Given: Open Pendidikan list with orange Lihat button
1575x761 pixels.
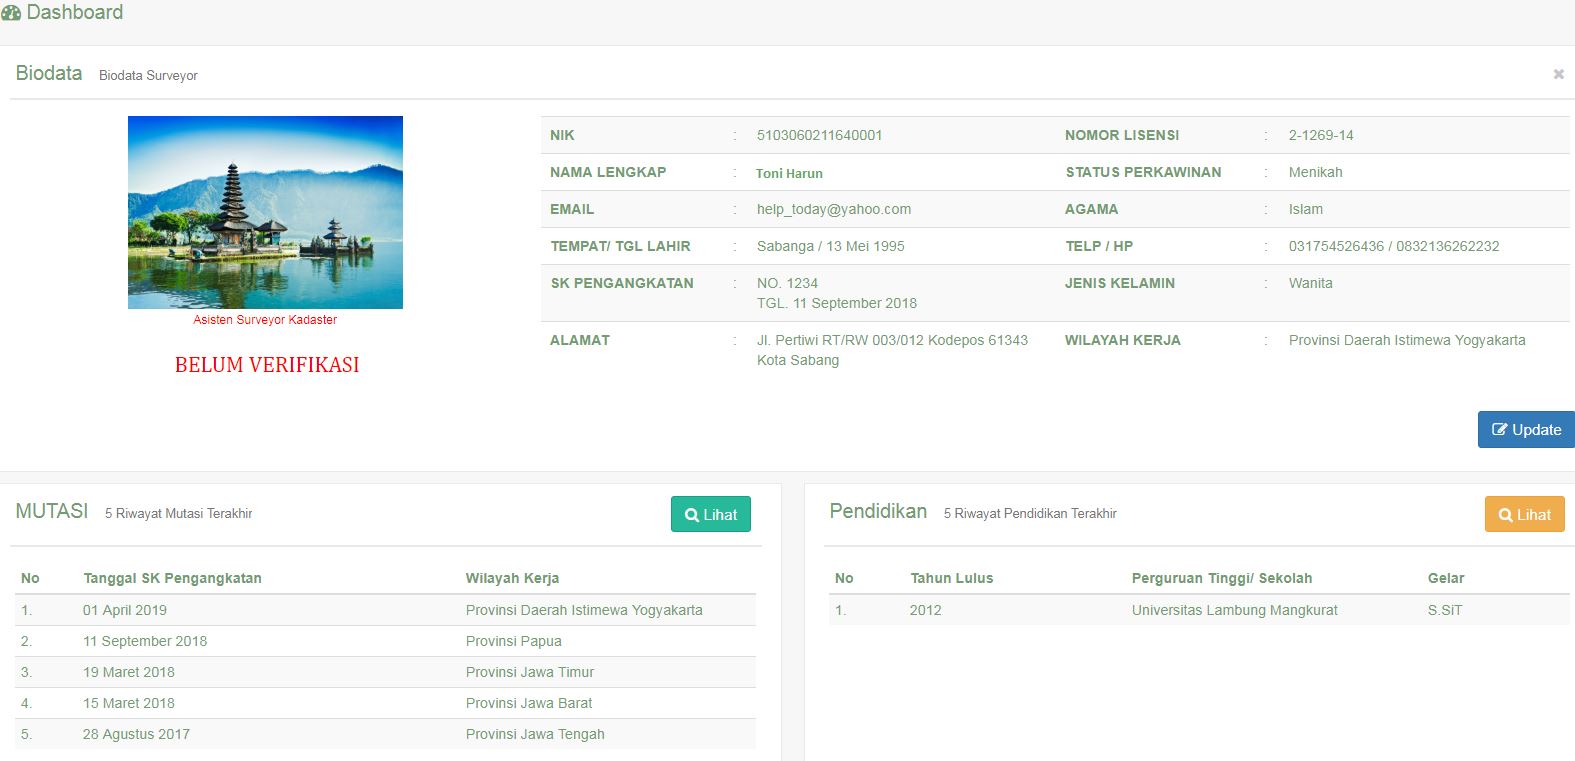Looking at the screenshot, I should pos(1524,515).
